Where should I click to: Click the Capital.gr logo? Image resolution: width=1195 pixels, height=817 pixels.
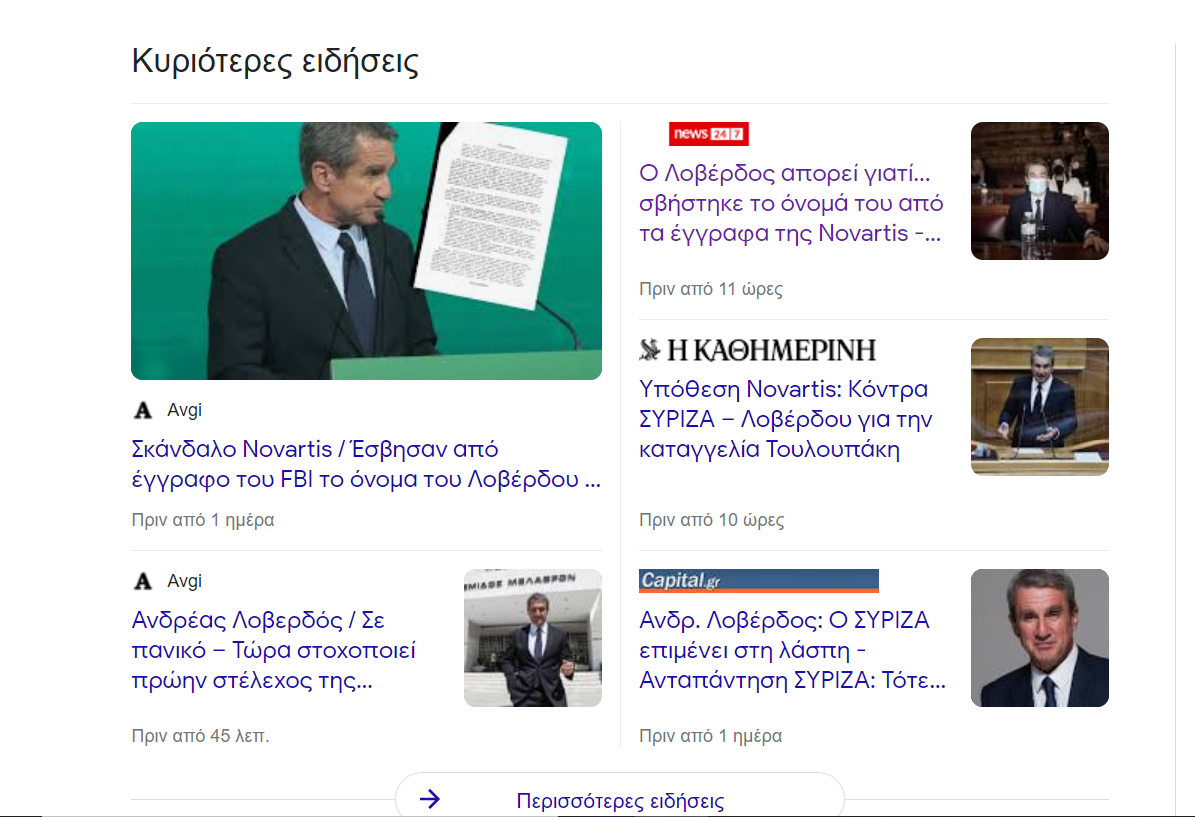tap(758, 581)
